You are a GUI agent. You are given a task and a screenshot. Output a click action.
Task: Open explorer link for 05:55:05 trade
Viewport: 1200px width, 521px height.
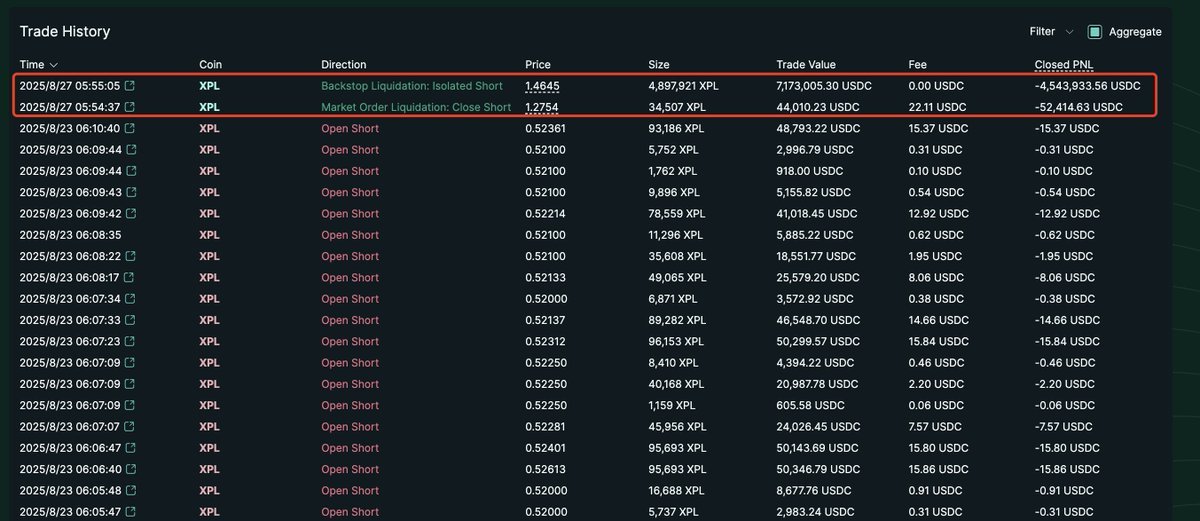130,86
